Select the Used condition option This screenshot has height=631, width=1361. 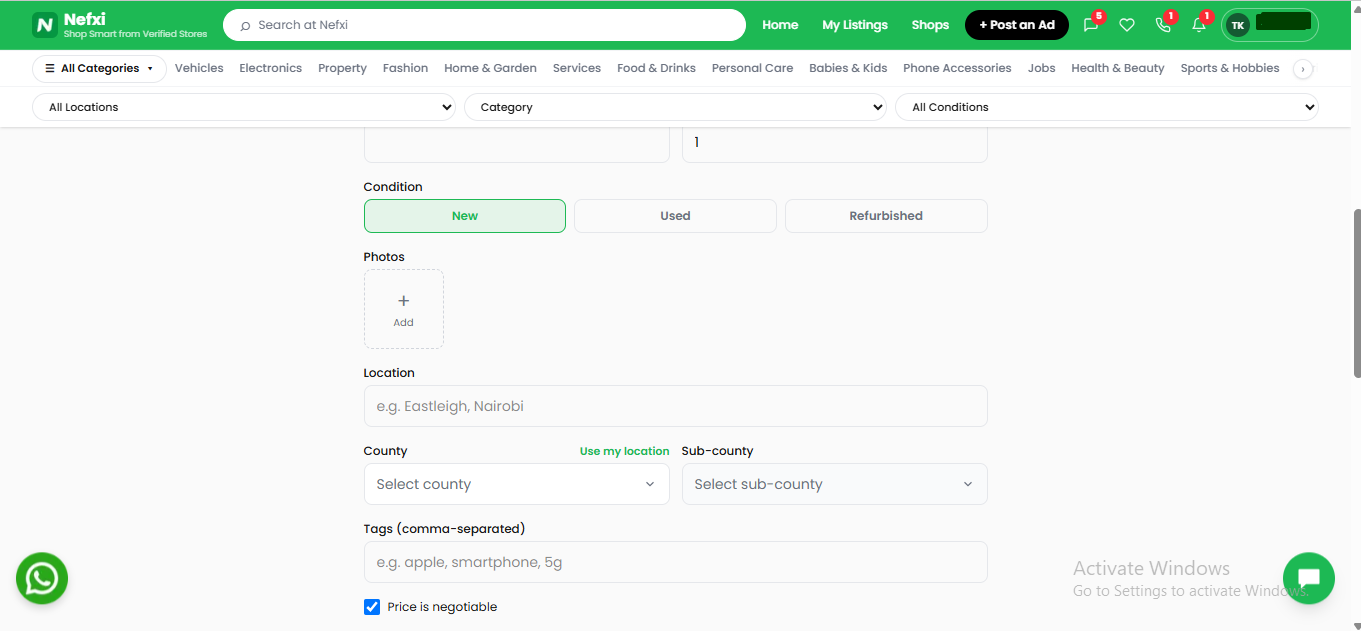675,216
